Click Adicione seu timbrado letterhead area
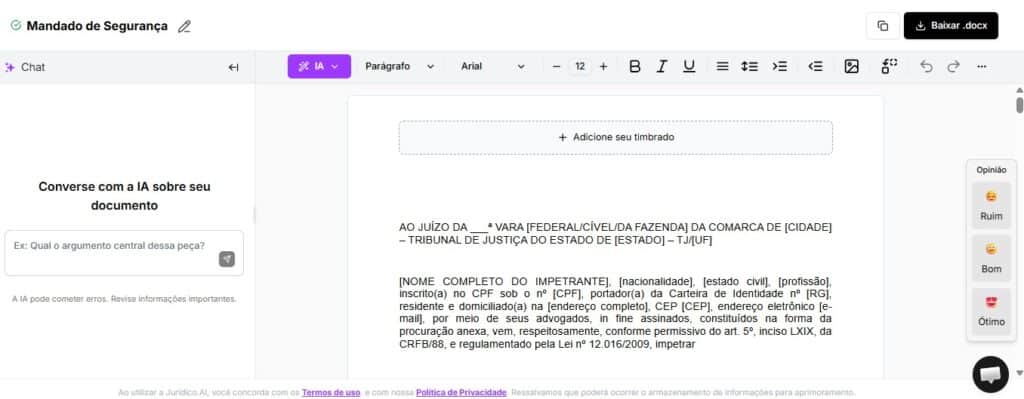 [x=616, y=137]
